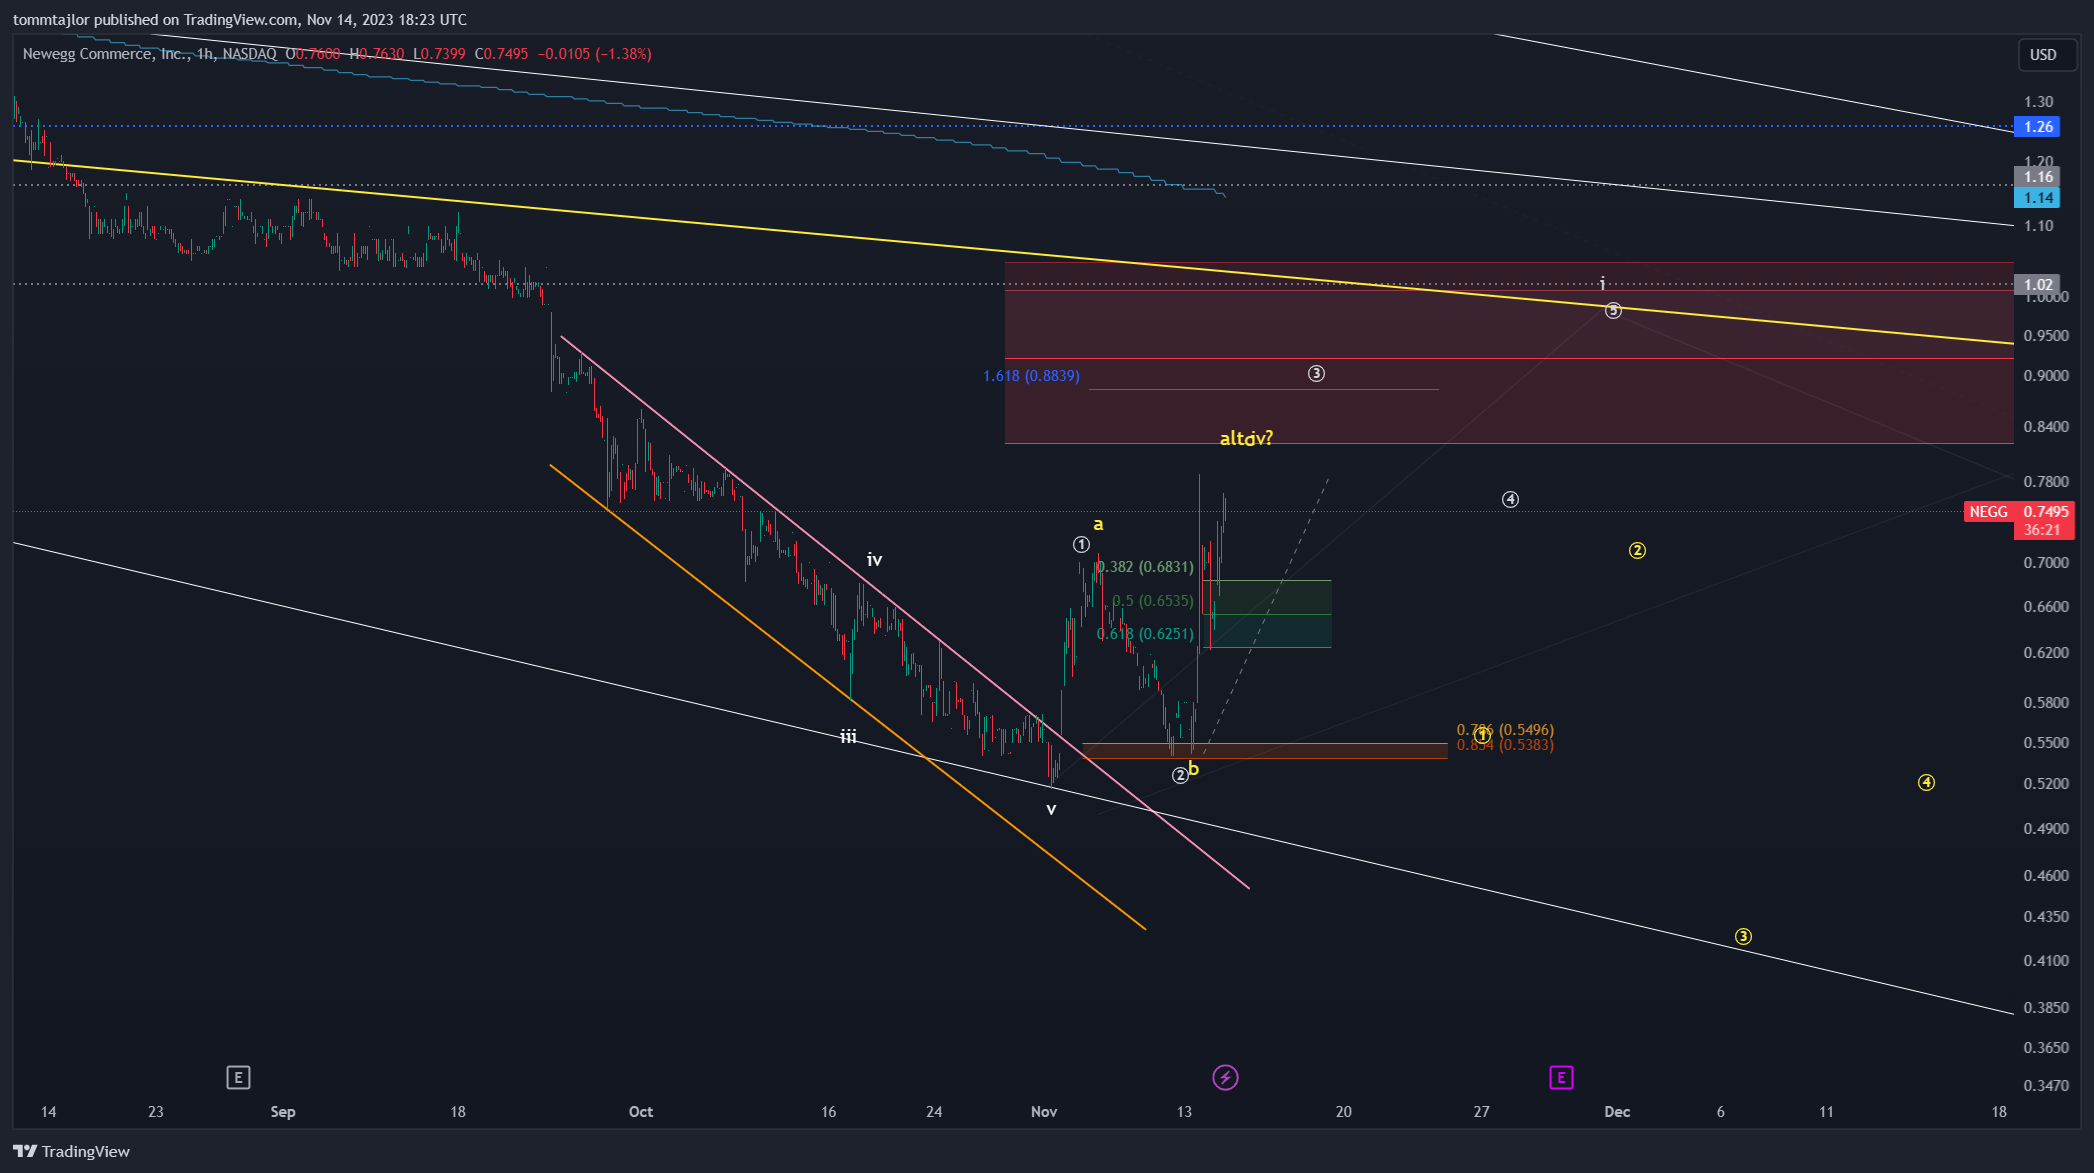Click the yellow circled 2 wave marker
The image size is (2094, 1173).
tap(1637, 551)
